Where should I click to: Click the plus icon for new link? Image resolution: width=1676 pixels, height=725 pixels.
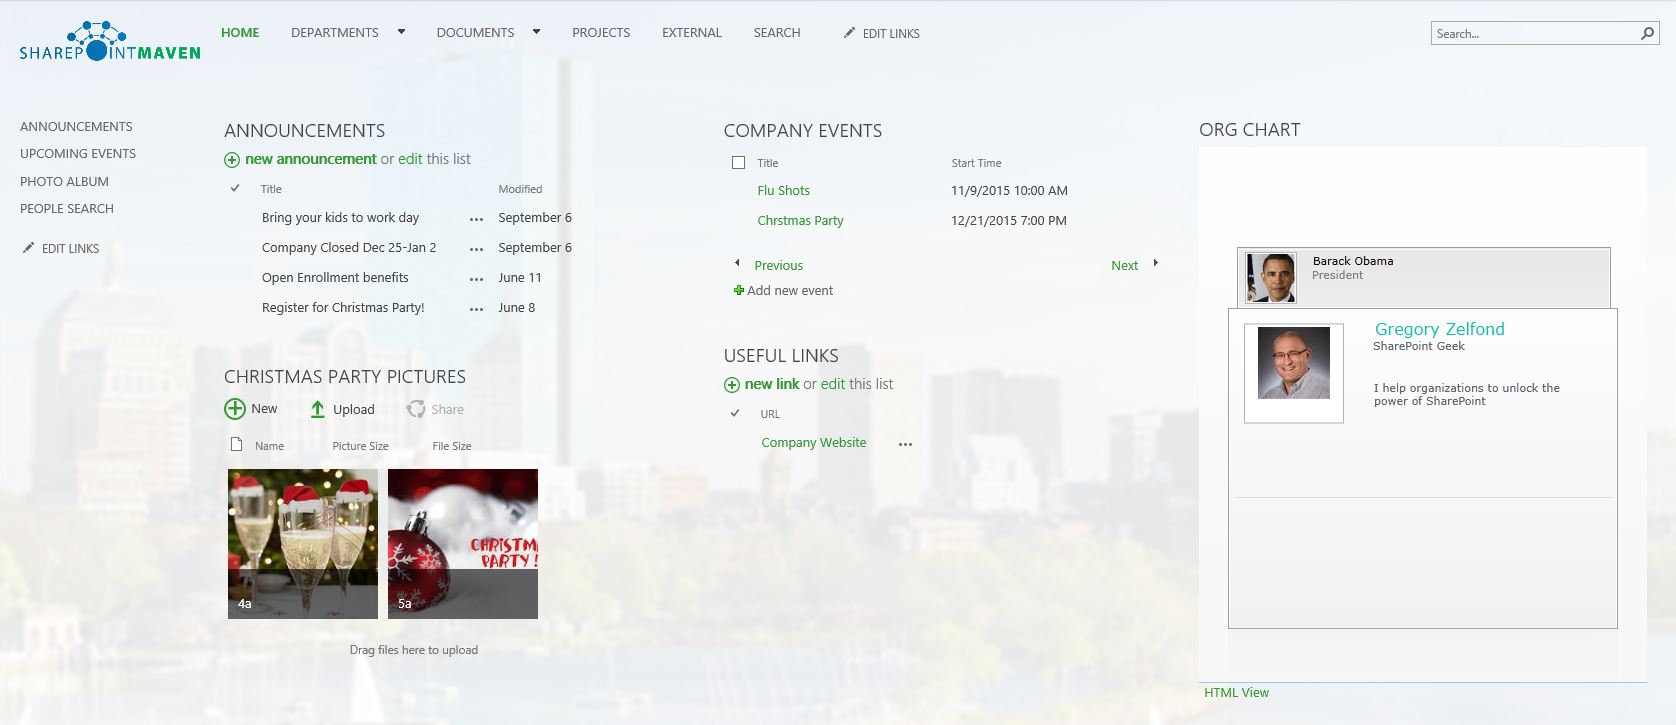tap(732, 385)
